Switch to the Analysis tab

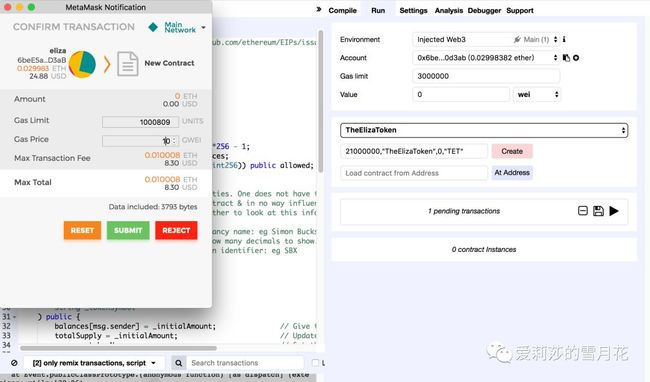pyautogui.click(x=449, y=10)
